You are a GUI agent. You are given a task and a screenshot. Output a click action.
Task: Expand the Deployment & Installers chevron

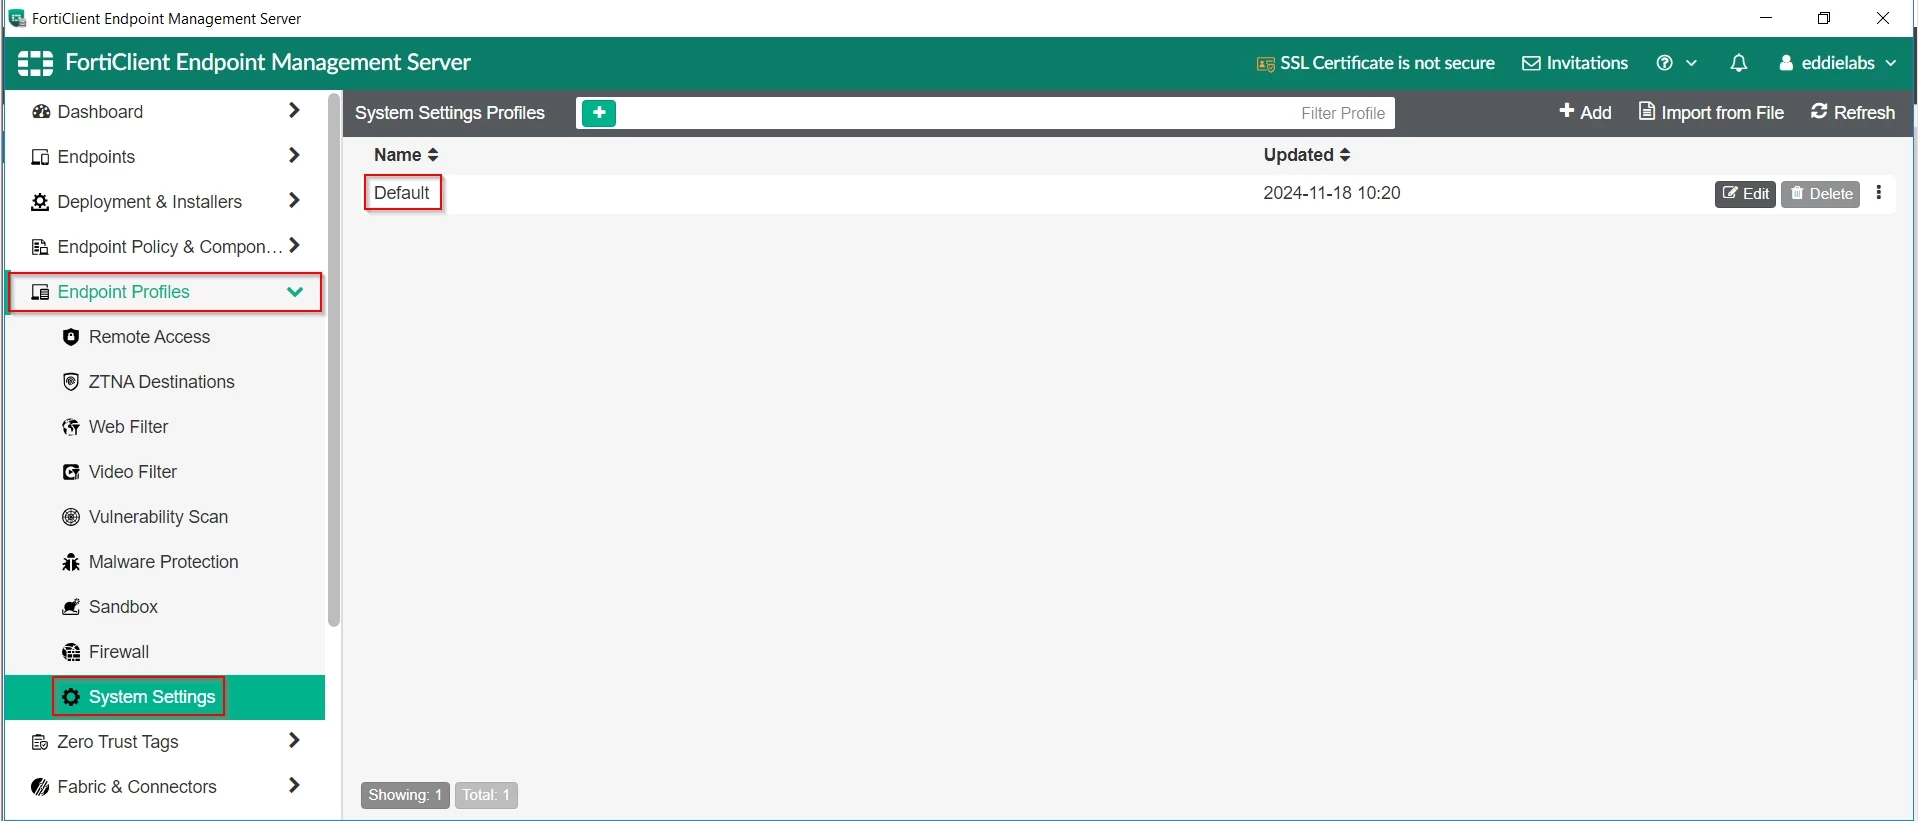(294, 201)
